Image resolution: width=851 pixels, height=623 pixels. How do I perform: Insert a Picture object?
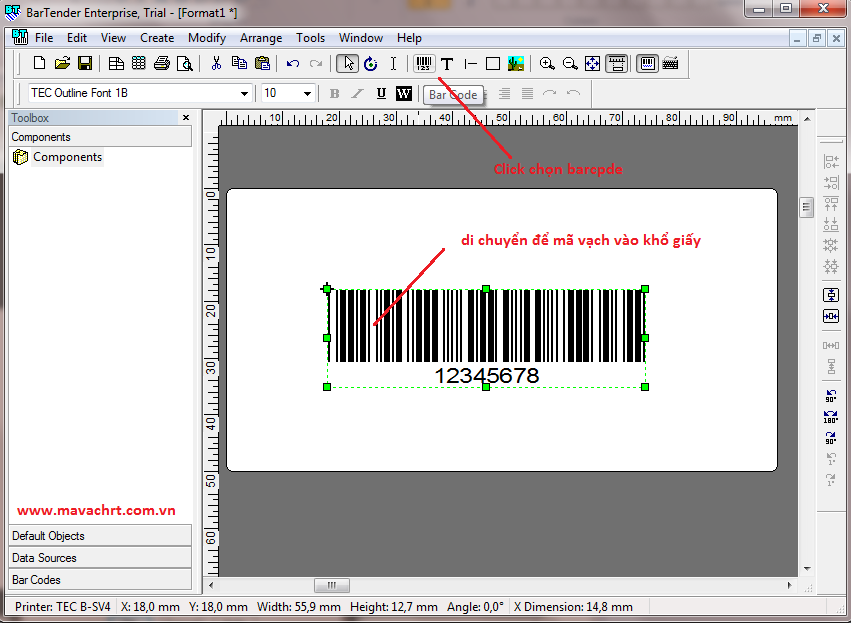pos(516,63)
